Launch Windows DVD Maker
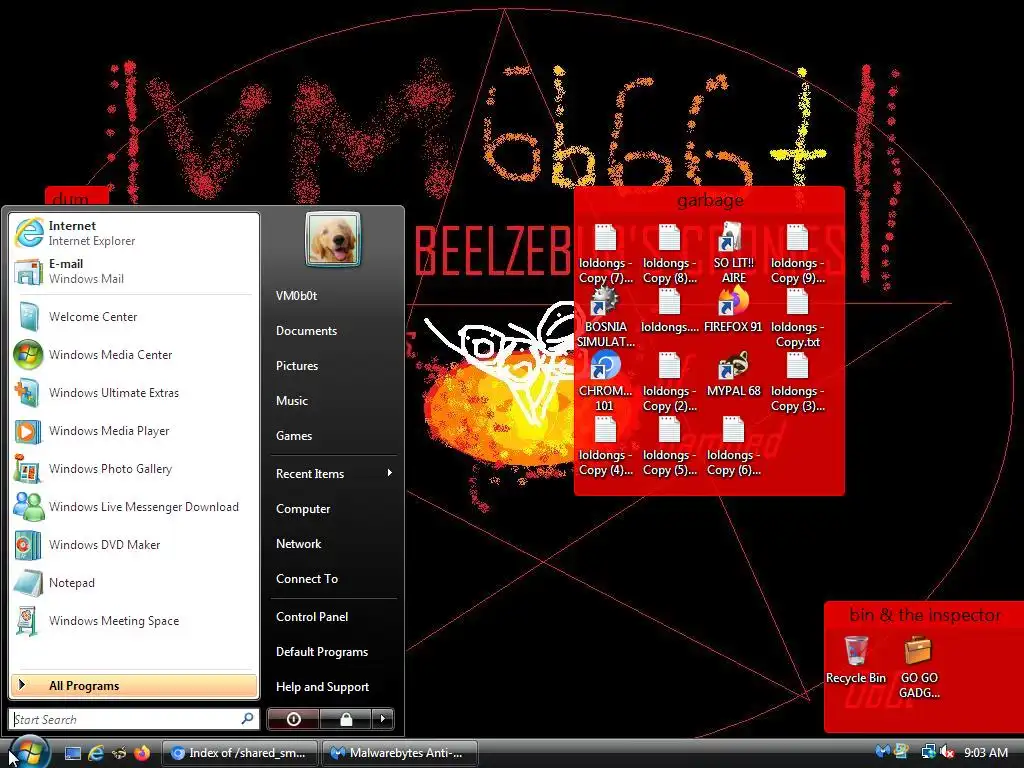1024x768 pixels. (134, 545)
